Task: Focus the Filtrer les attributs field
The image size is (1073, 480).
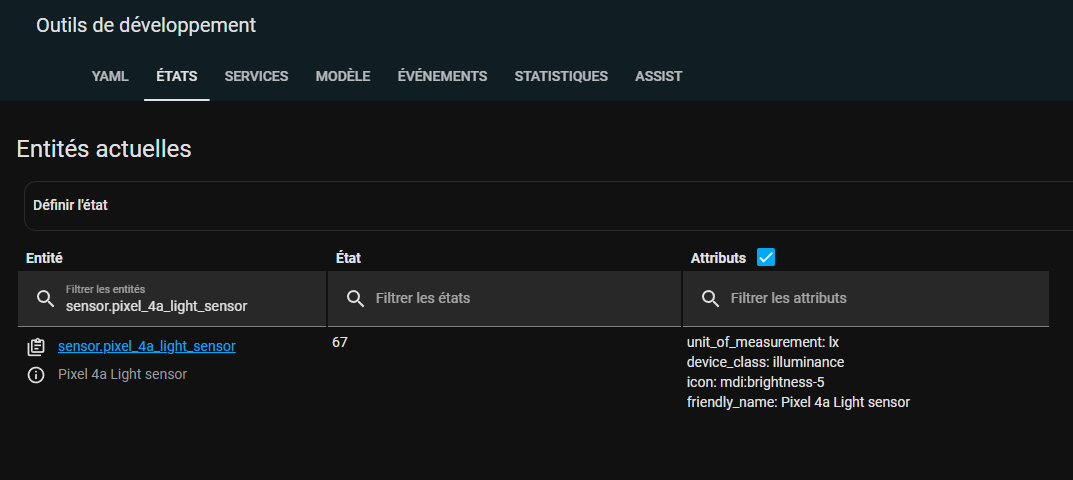Action: tap(866, 299)
